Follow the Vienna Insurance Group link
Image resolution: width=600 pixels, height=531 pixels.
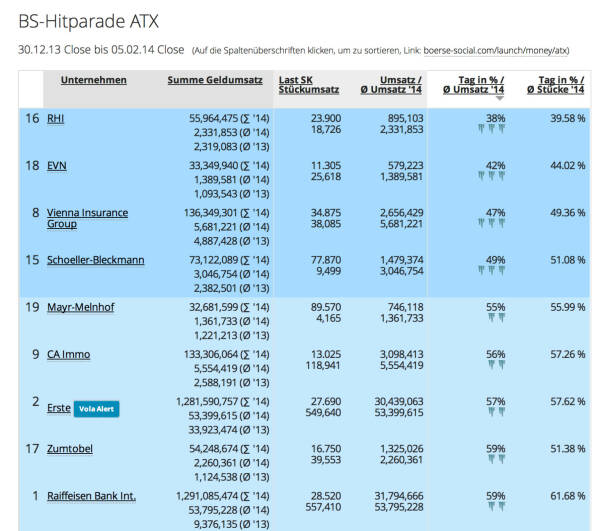(87, 219)
